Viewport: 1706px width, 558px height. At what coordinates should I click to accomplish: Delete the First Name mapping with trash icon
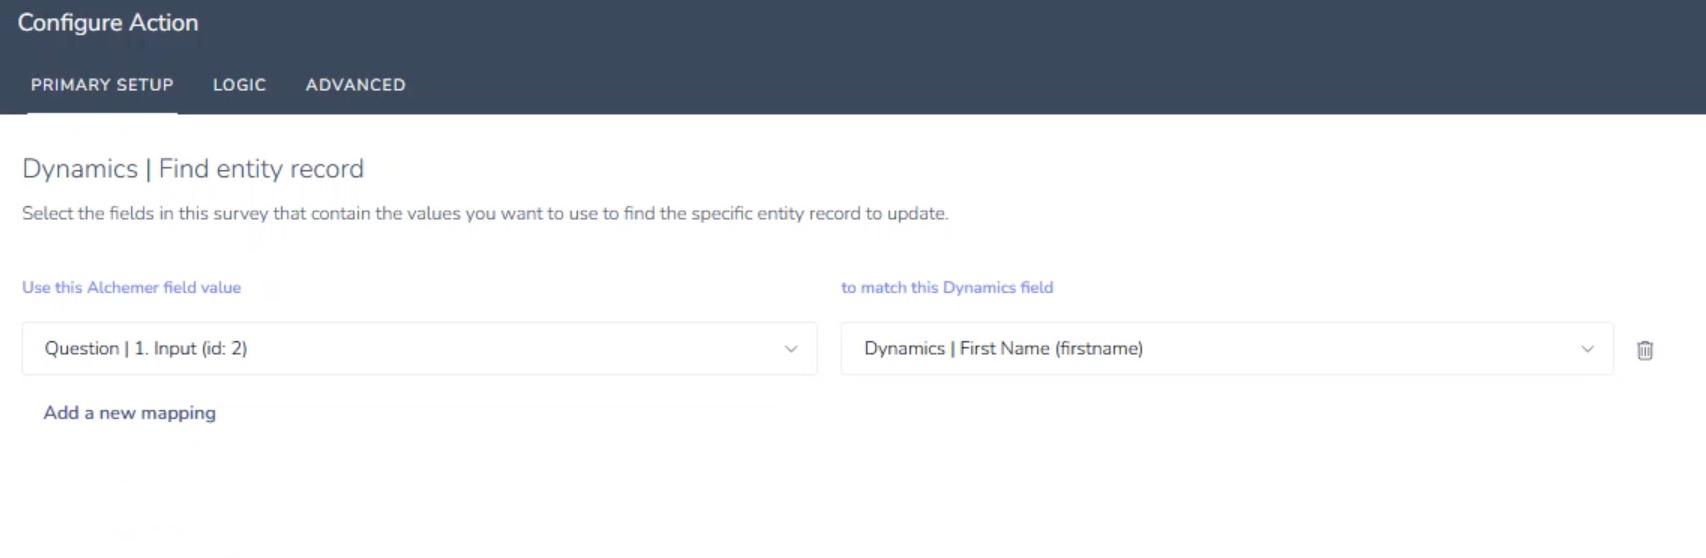[x=1645, y=350]
